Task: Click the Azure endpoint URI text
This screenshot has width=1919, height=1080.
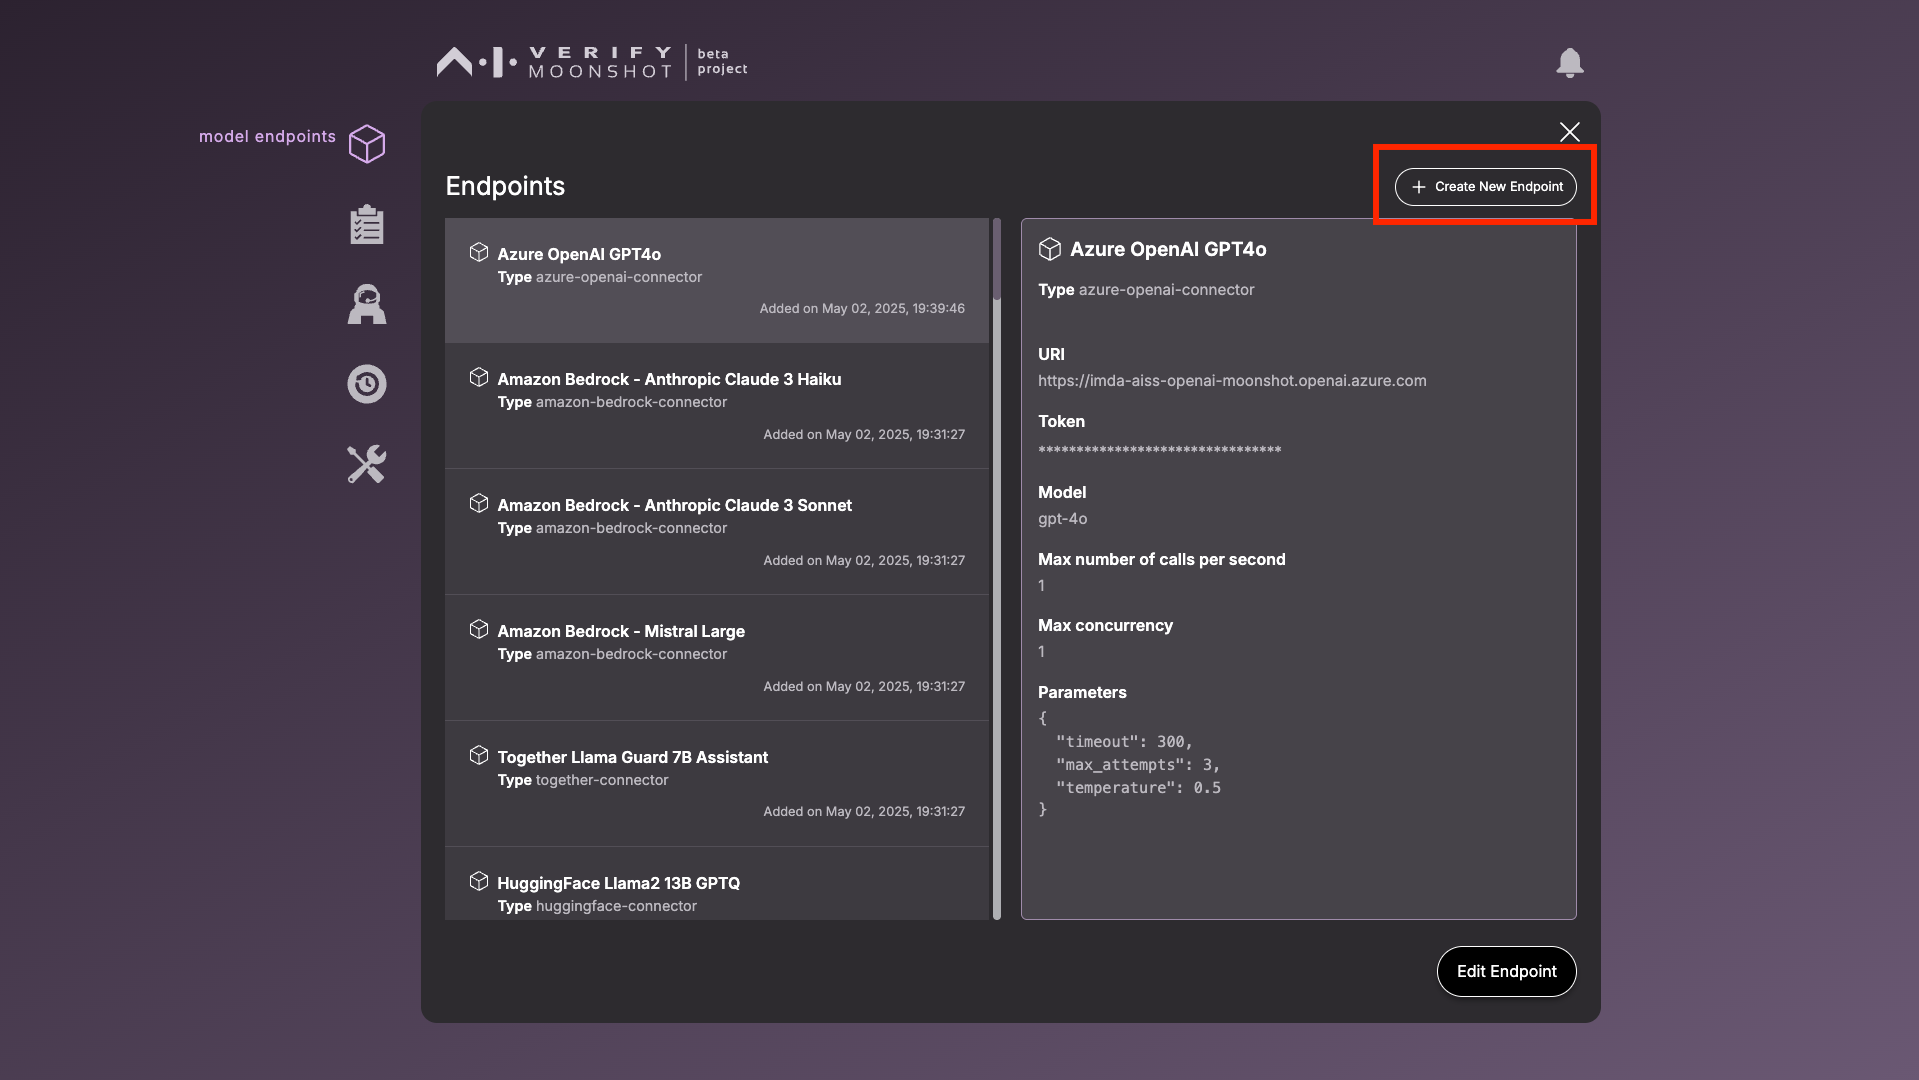Action: click(1232, 381)
